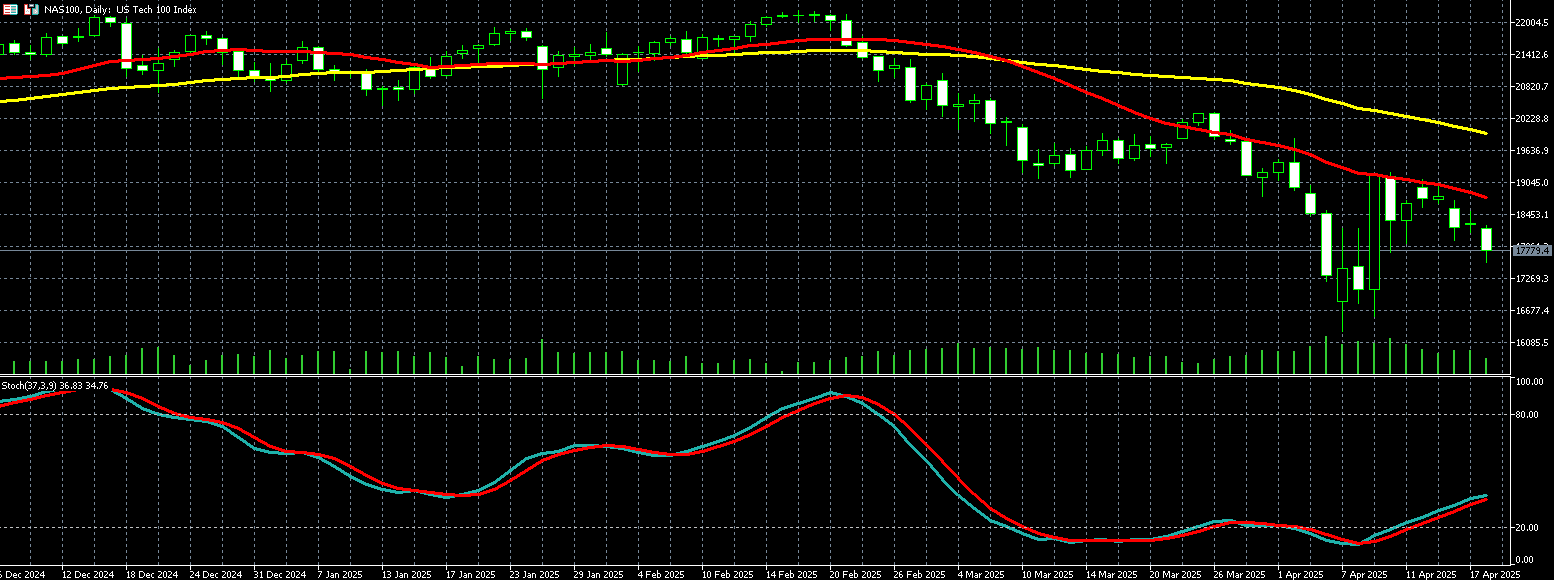Click the 22004.5 price scale label
Screen dimensions: 1554x580
coord(1531,22)
